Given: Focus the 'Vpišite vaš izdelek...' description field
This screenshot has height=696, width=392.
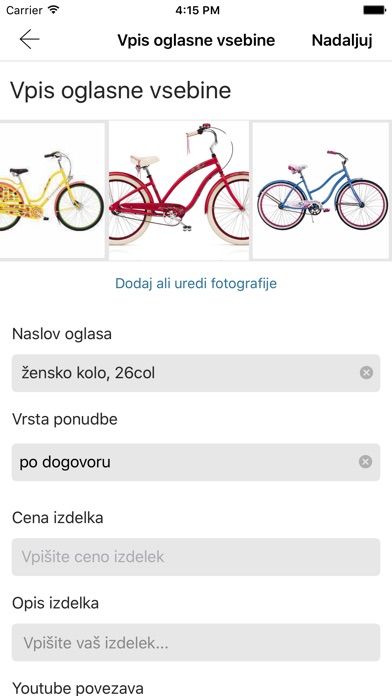Looking at the screenshot, I should click(196, 642).
